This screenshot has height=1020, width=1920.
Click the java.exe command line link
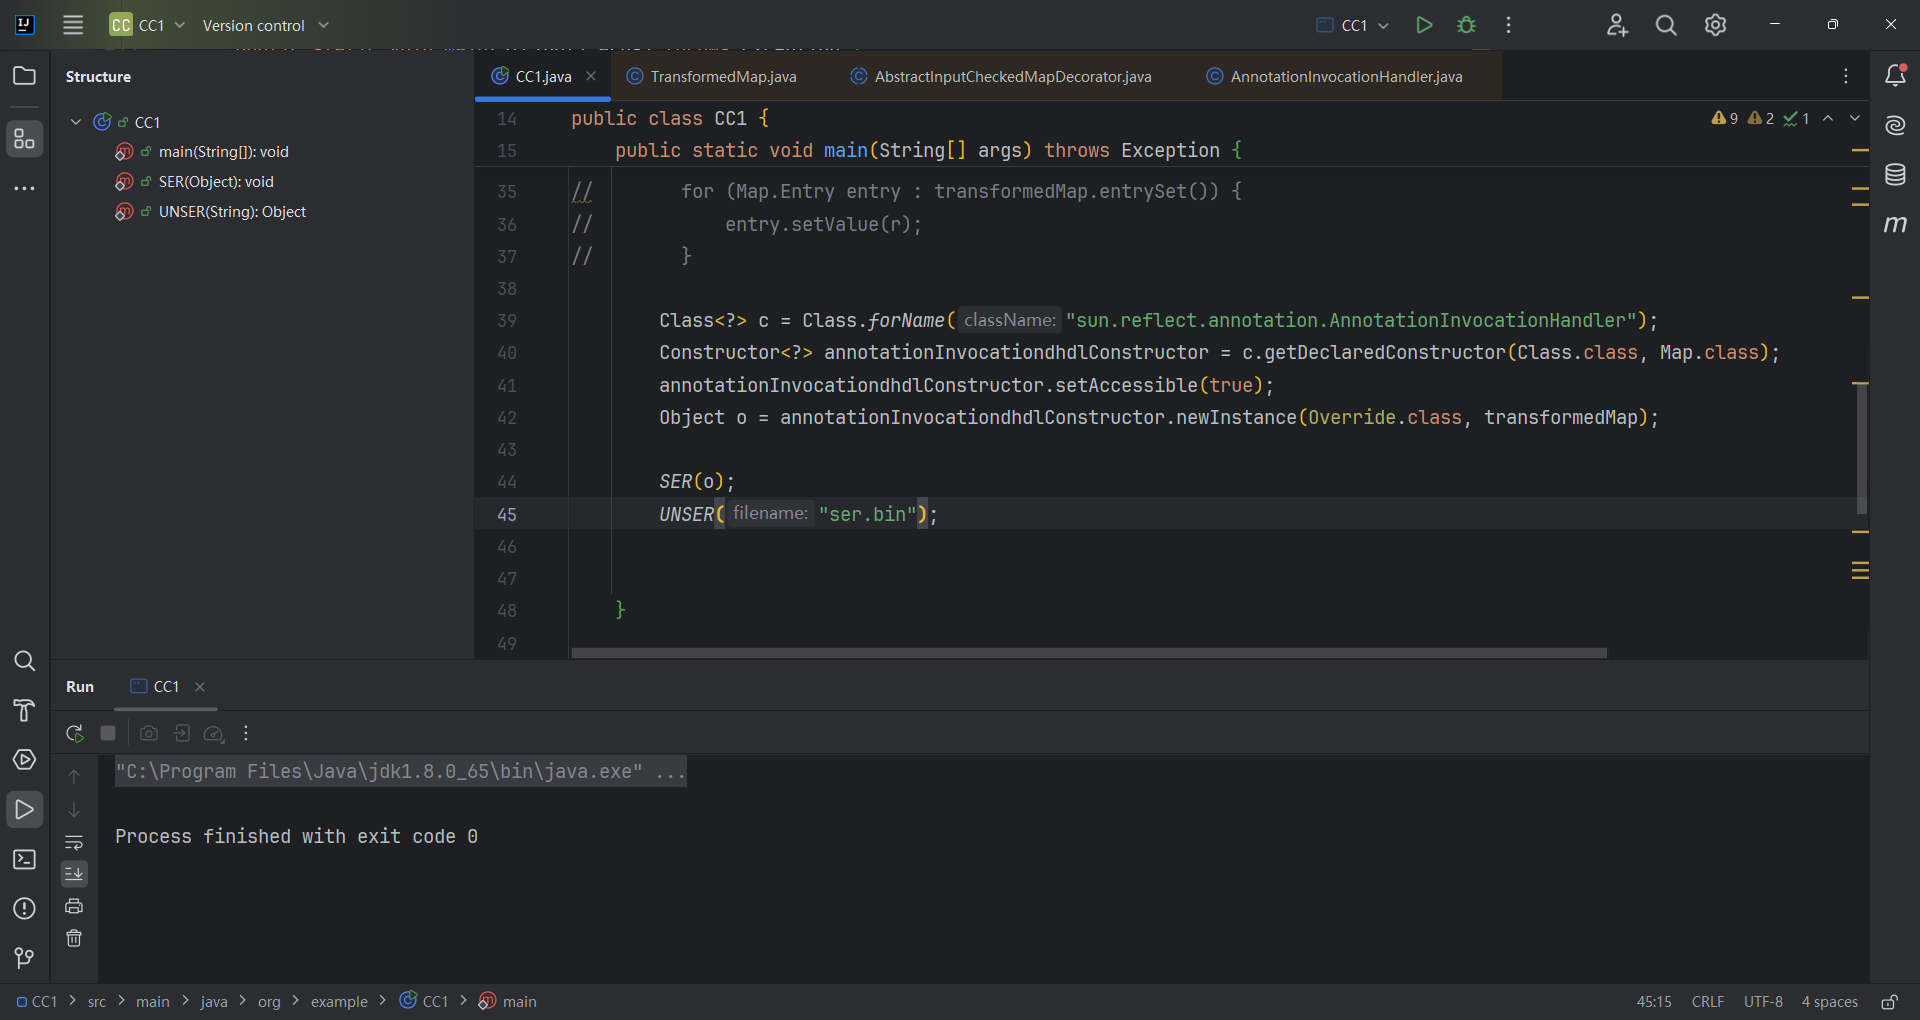(x=400, y=771)
